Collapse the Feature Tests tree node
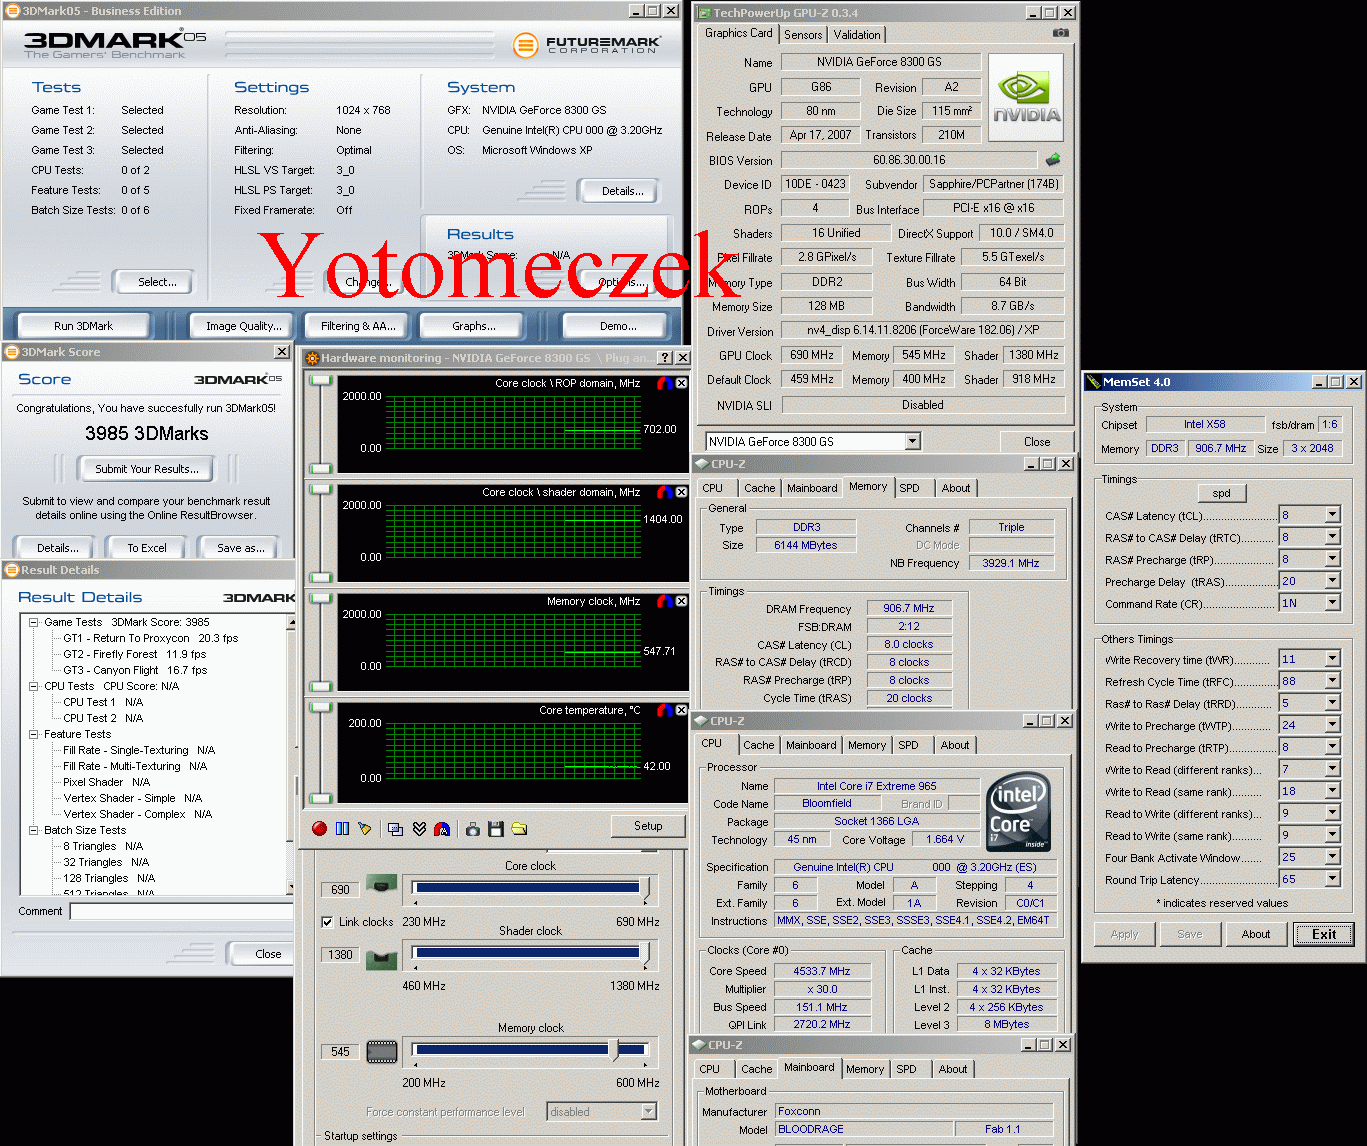The image size is (1367, 1146). click(33, 734)
